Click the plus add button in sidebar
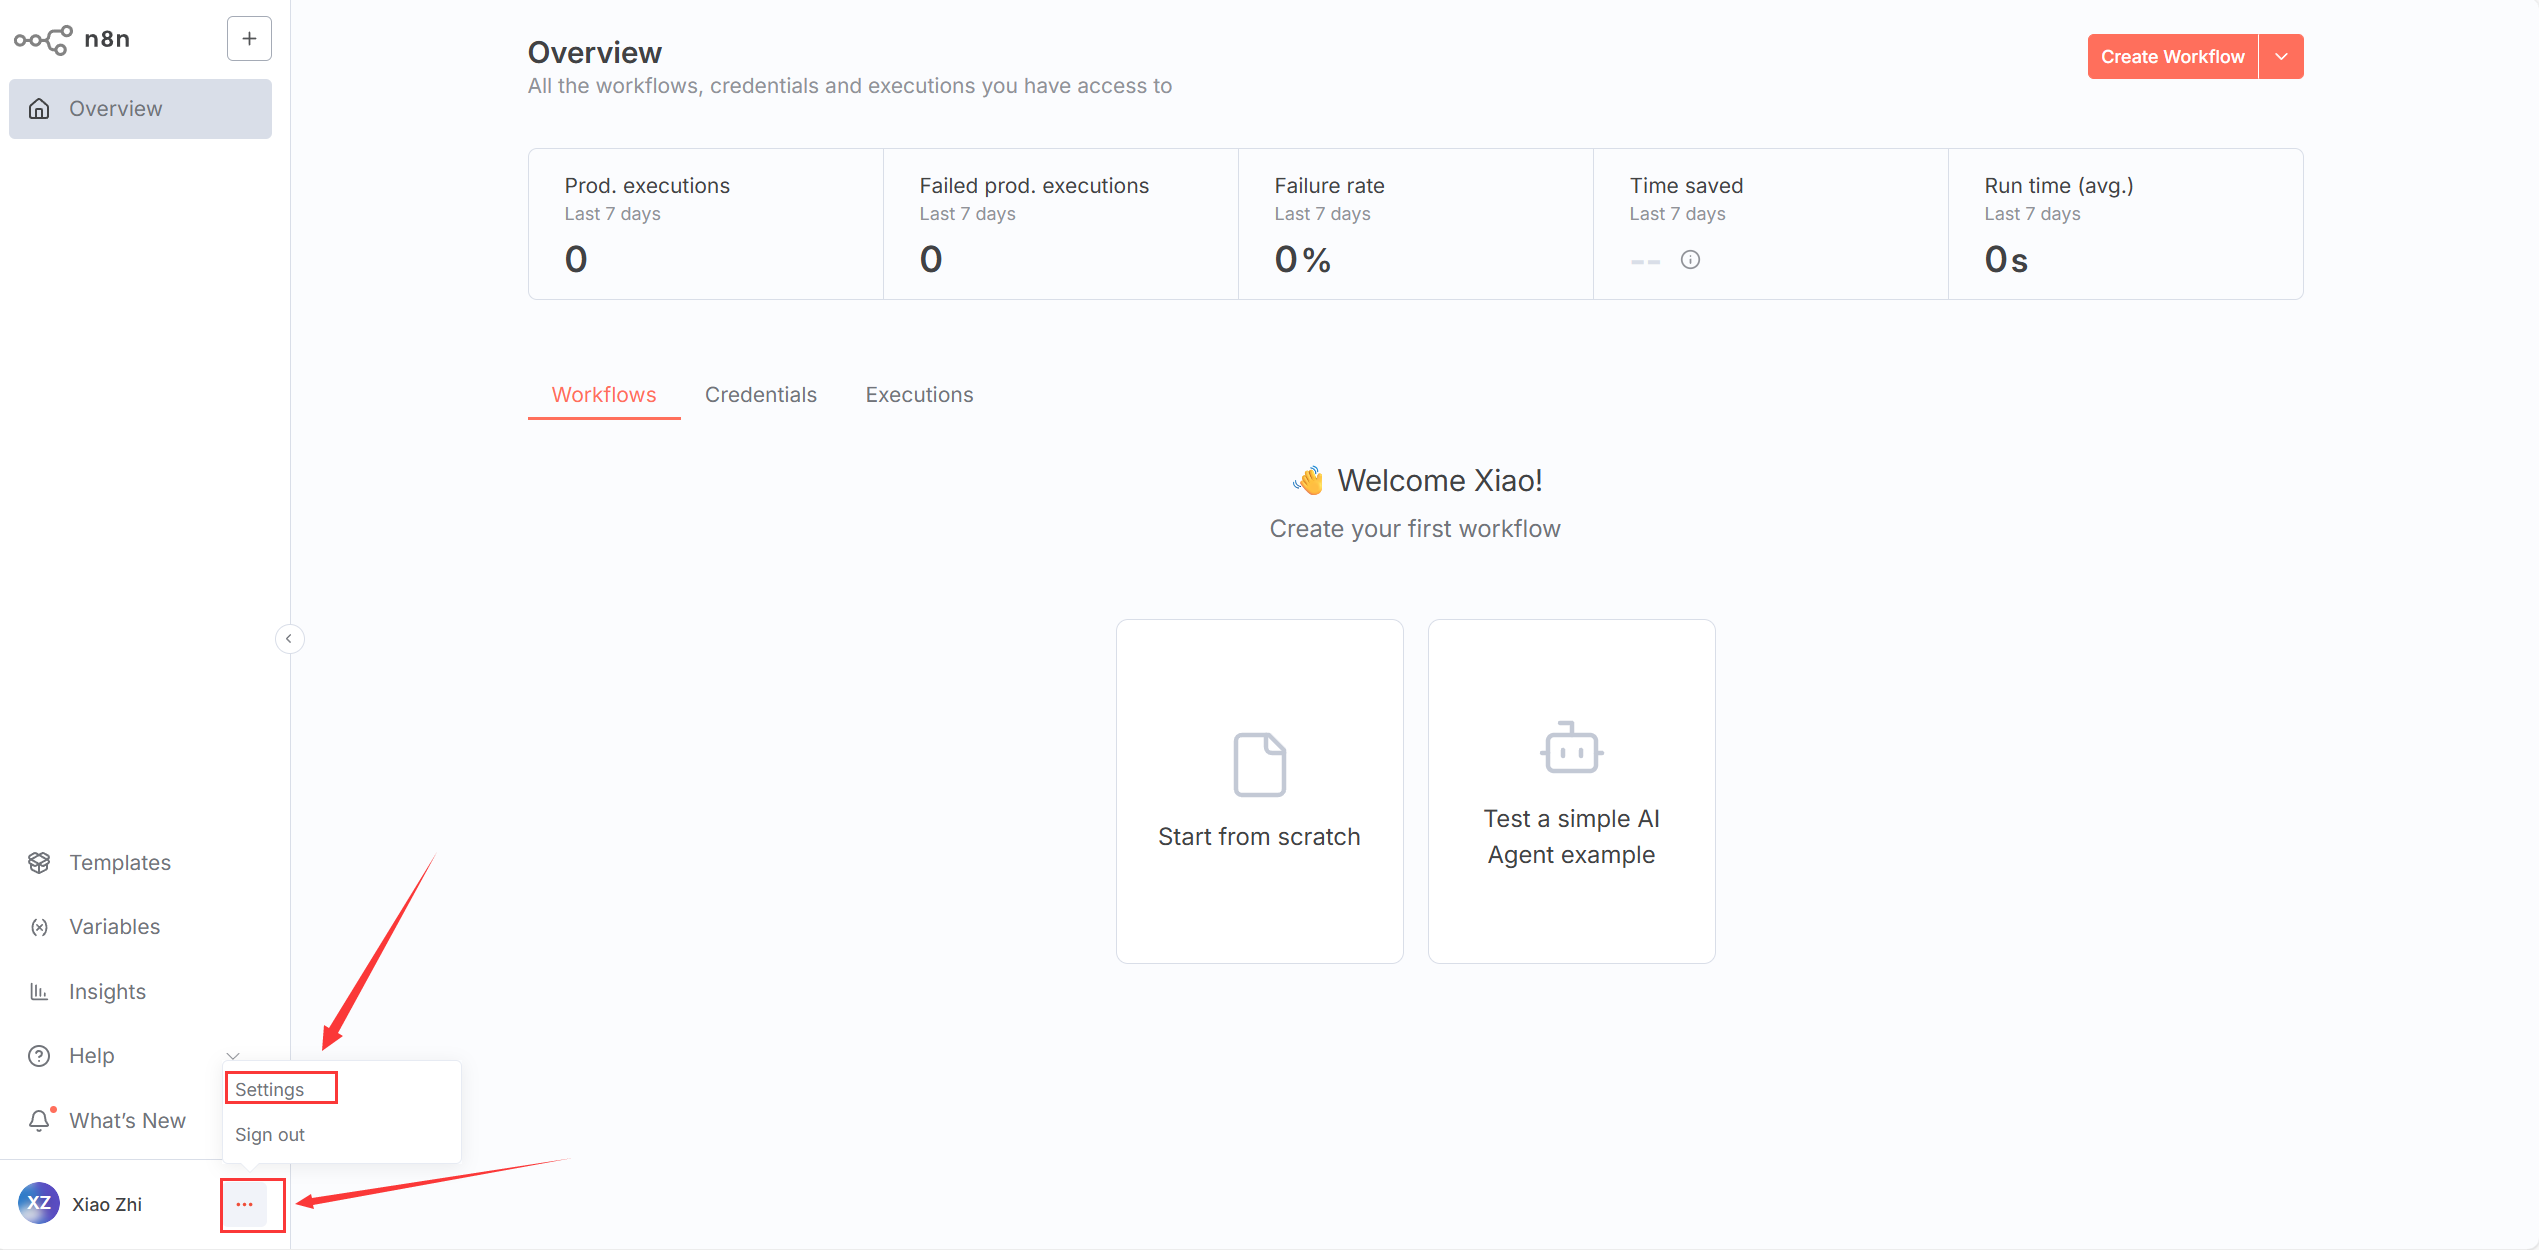 (249, 39)
